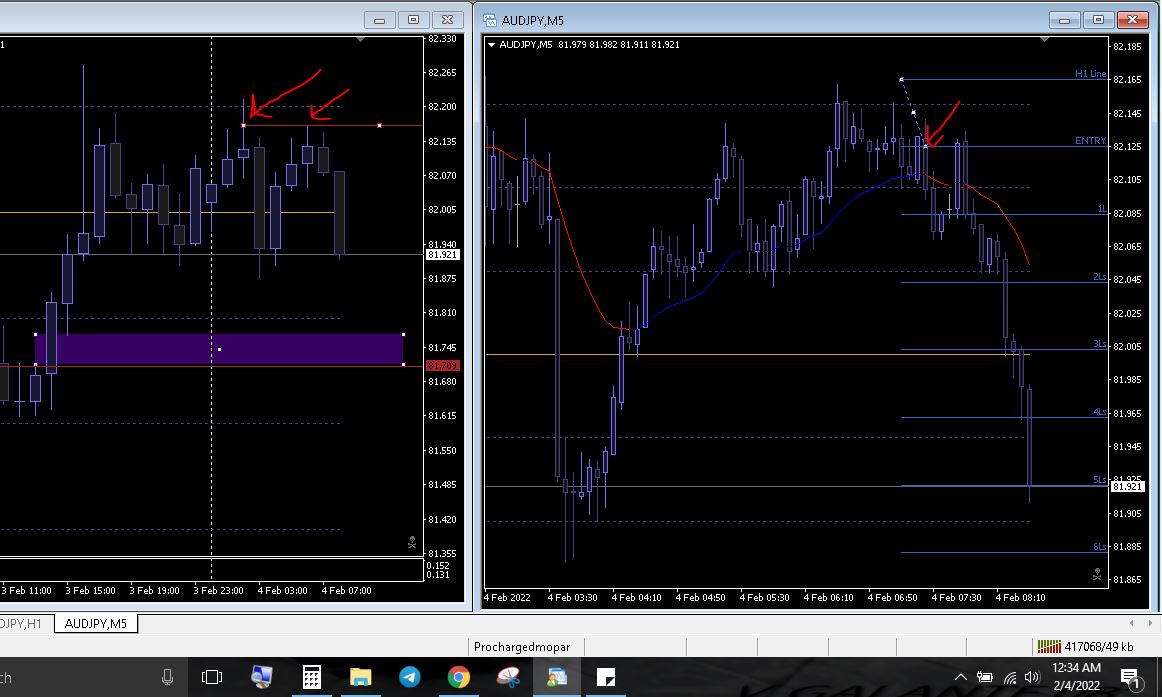Click the 417068/49 kb connection status indicator
The height and width of the screenshot is (697, 1162).
[x=1084, y=647]
